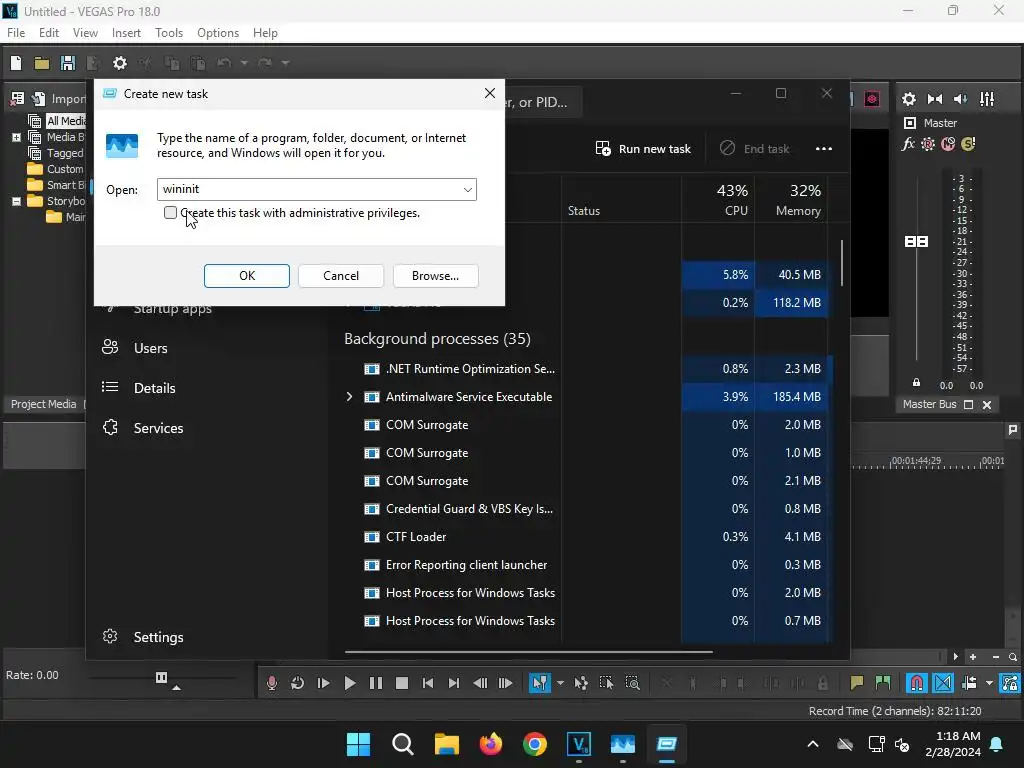The image size is (1024, 768).
Task: Open a project using the folder icon
Action: point(42,63)
